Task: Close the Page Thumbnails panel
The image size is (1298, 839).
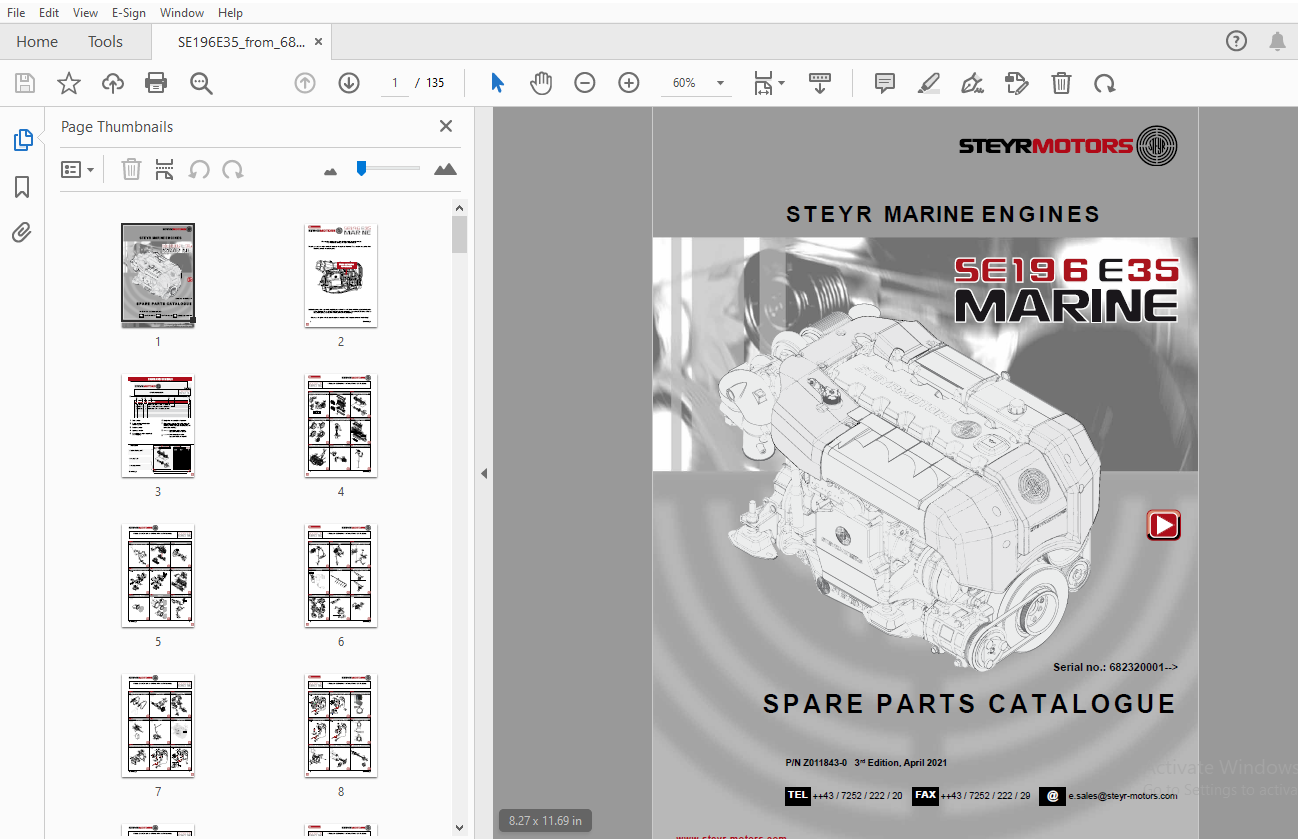Action: click(x=446, y=126)
